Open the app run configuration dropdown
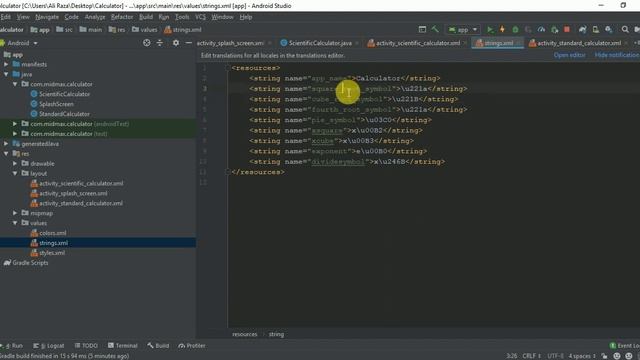Screen dimensions: 640x360 click(462, 30)
